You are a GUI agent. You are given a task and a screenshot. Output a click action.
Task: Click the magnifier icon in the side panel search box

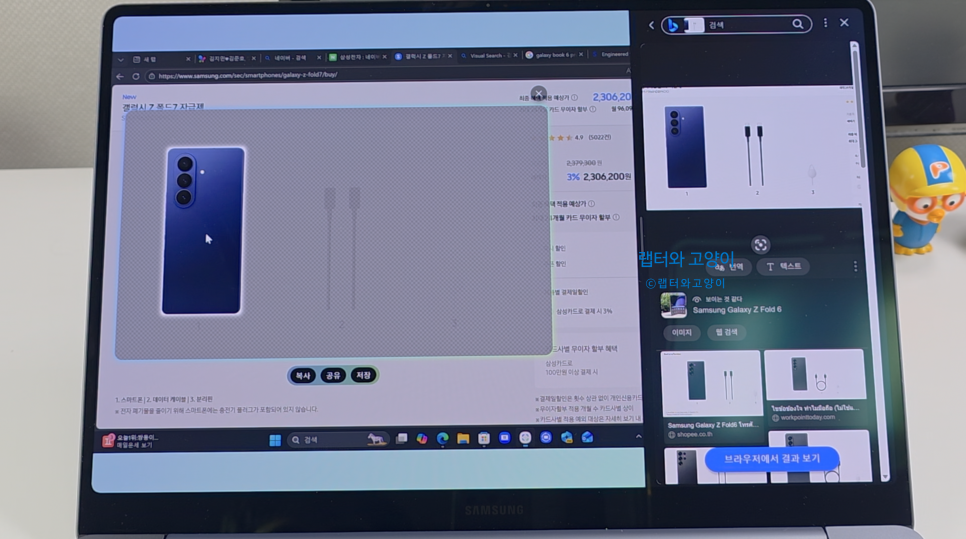click(798, 24)
